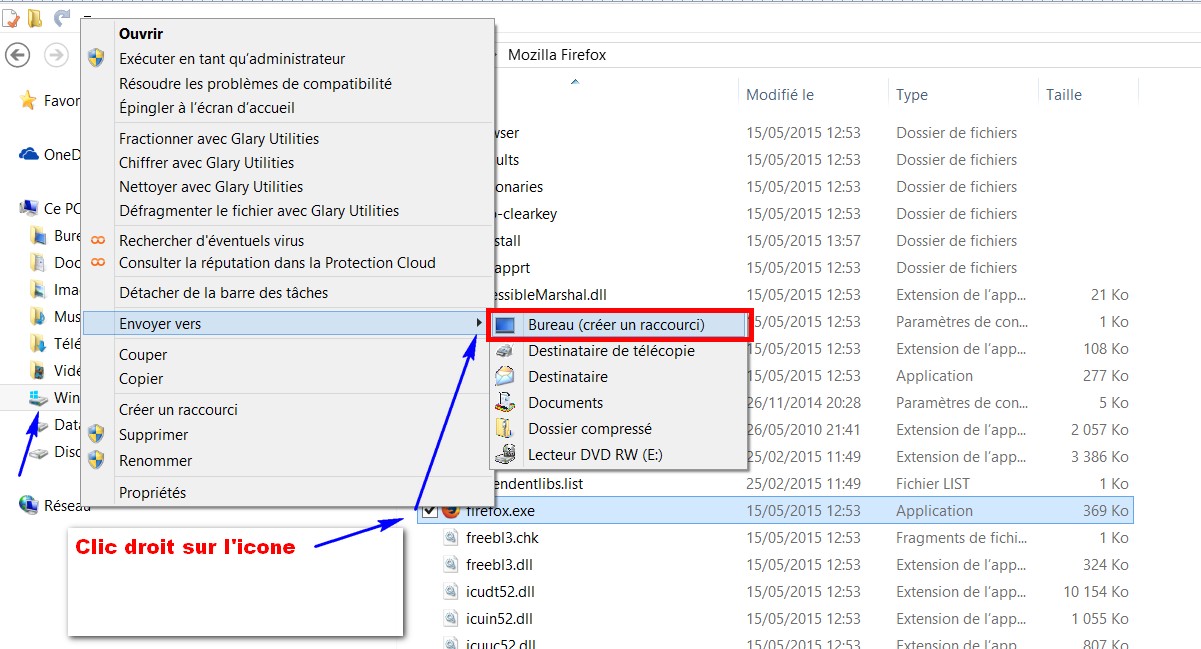The height and width of the screenshot is (649, 1201).
Task: Click the forward navigation arrow
Action: click(56, 55)
